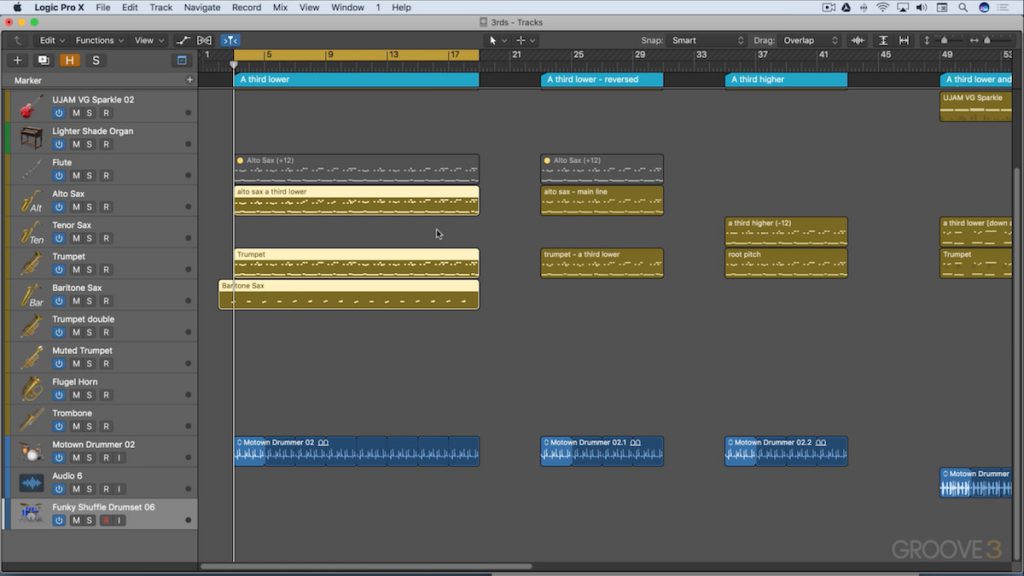Add a marker with the plus icon

click(x=189, y=80)
